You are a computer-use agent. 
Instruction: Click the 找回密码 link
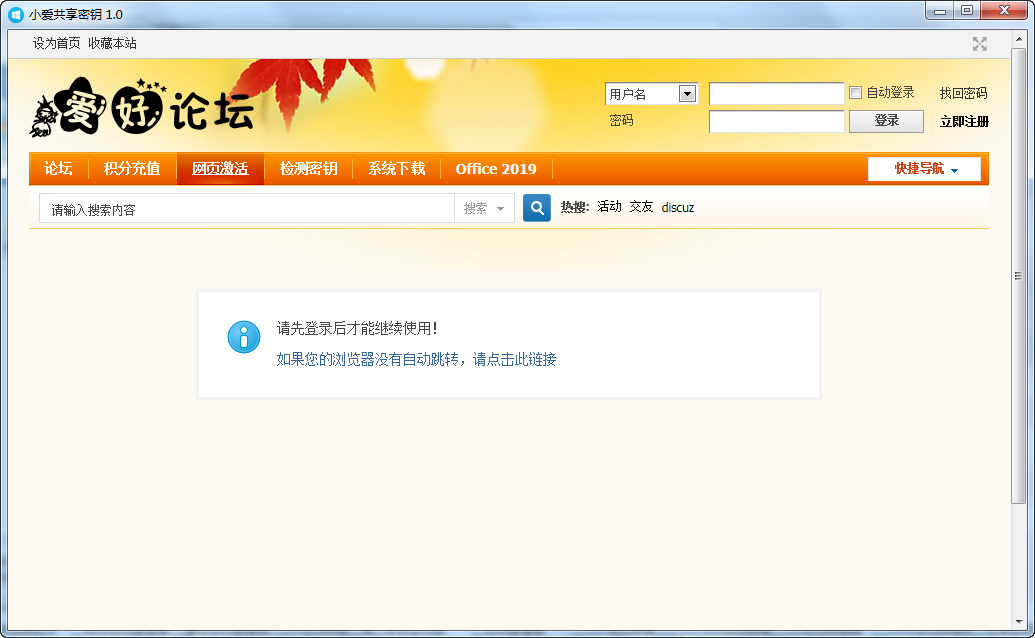(x=963, y=93)
